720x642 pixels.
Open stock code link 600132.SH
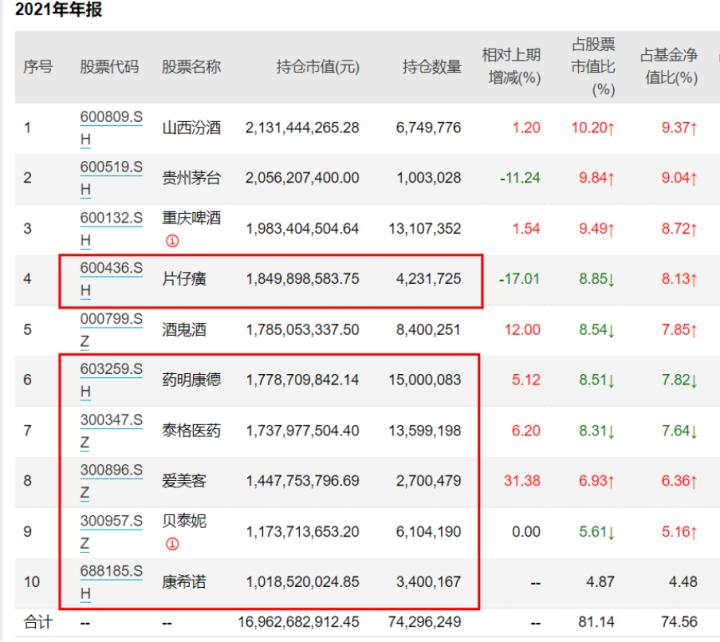tap(111, 229)
